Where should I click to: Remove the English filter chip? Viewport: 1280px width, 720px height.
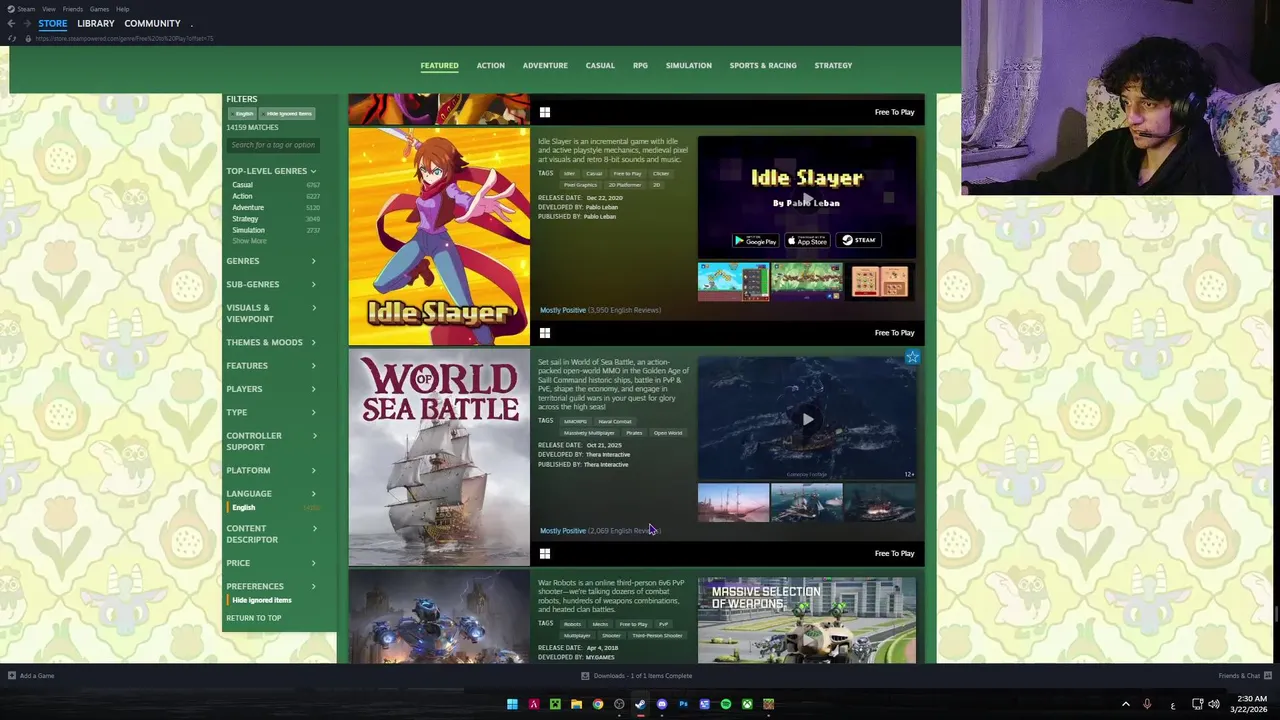coord(244,114)
